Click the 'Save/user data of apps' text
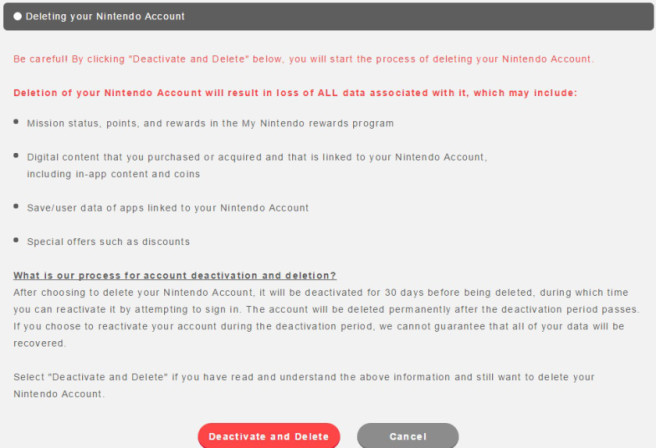This screenshot has height=448, width=656. [x=168, y=207]
